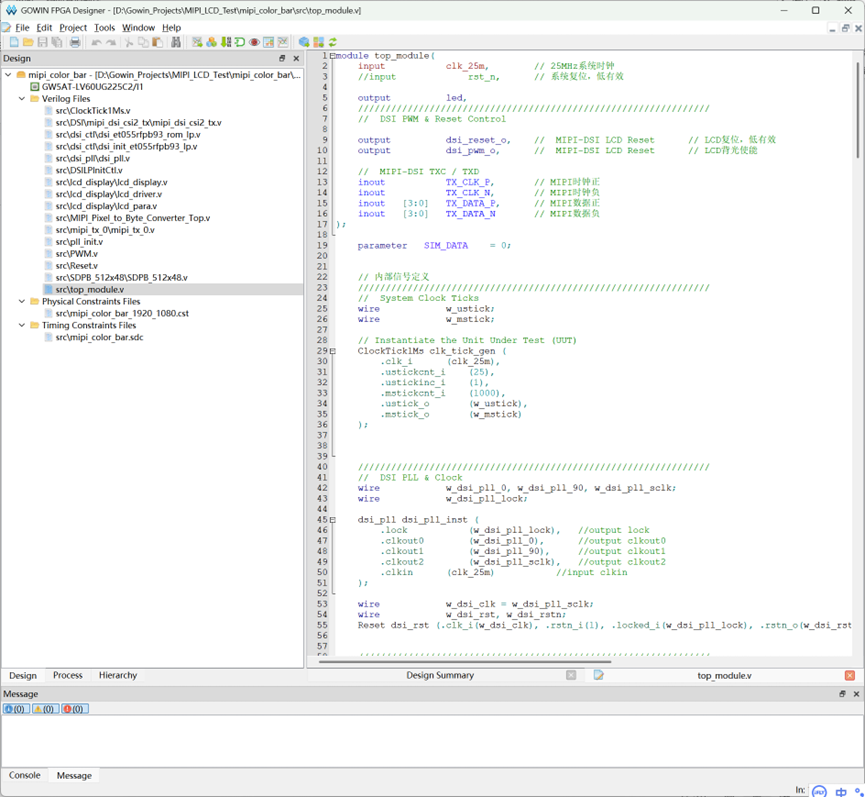Click the Save All toolbar icon

(x=57, y=42)
